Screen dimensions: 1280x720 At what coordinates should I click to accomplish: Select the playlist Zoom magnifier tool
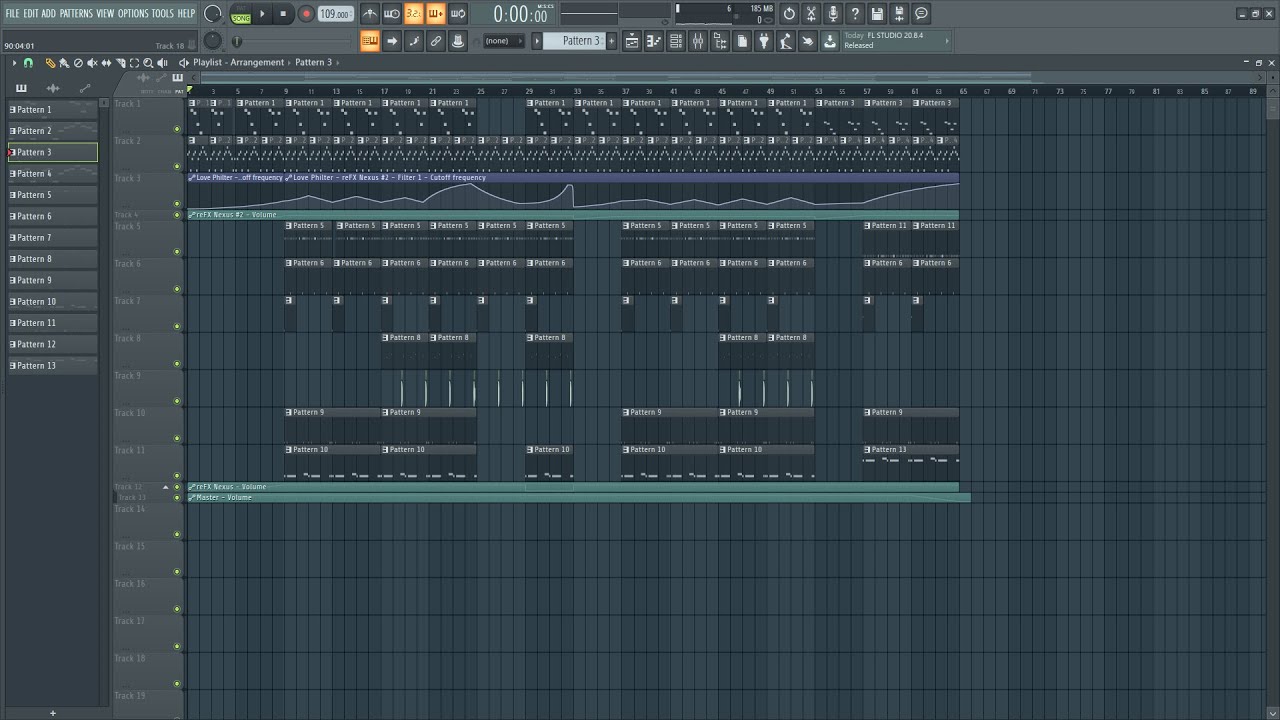pos(148,63)
